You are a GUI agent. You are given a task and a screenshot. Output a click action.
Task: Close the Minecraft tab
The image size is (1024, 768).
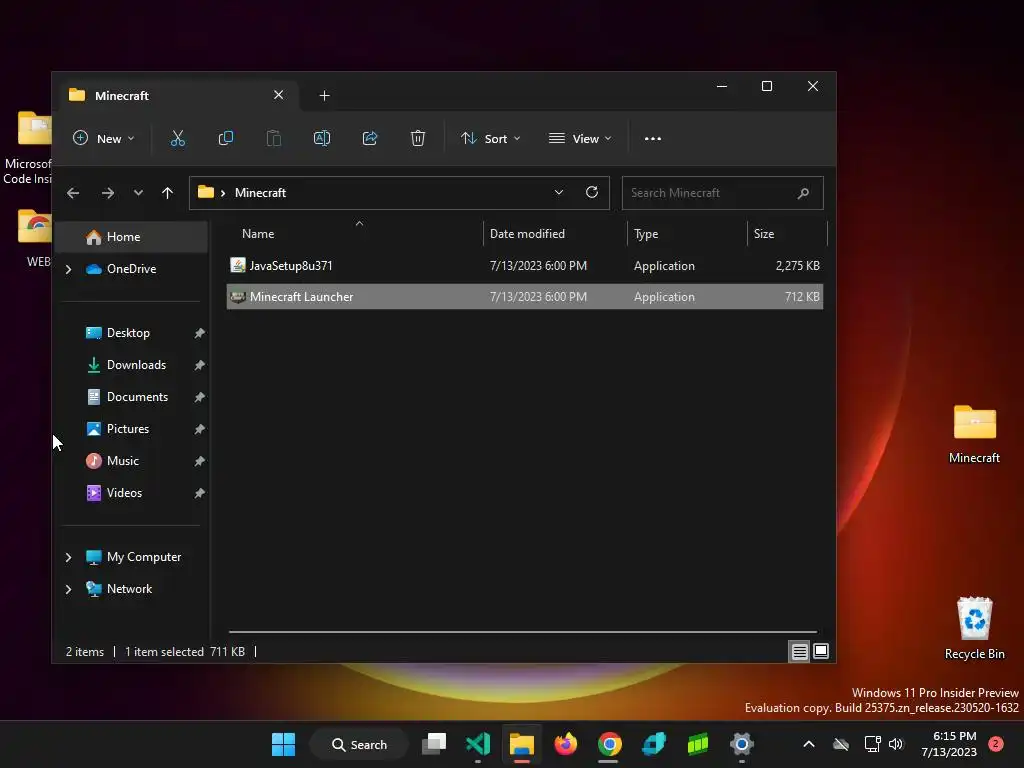[x=278, y=95]
